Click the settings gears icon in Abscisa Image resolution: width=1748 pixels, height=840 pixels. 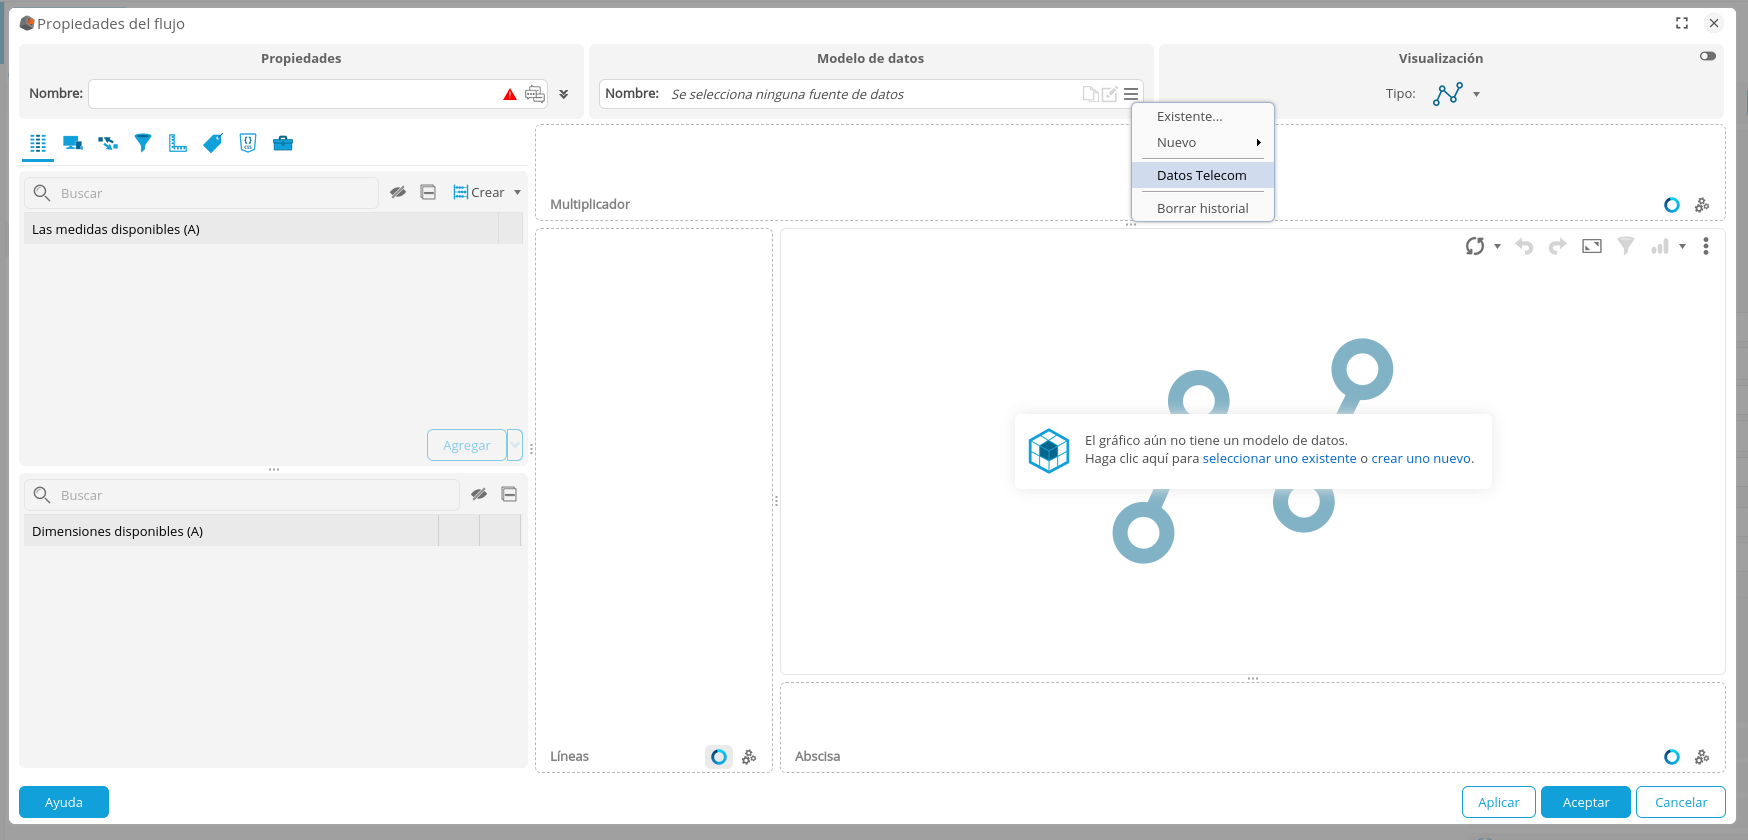tap(1702, 757)
